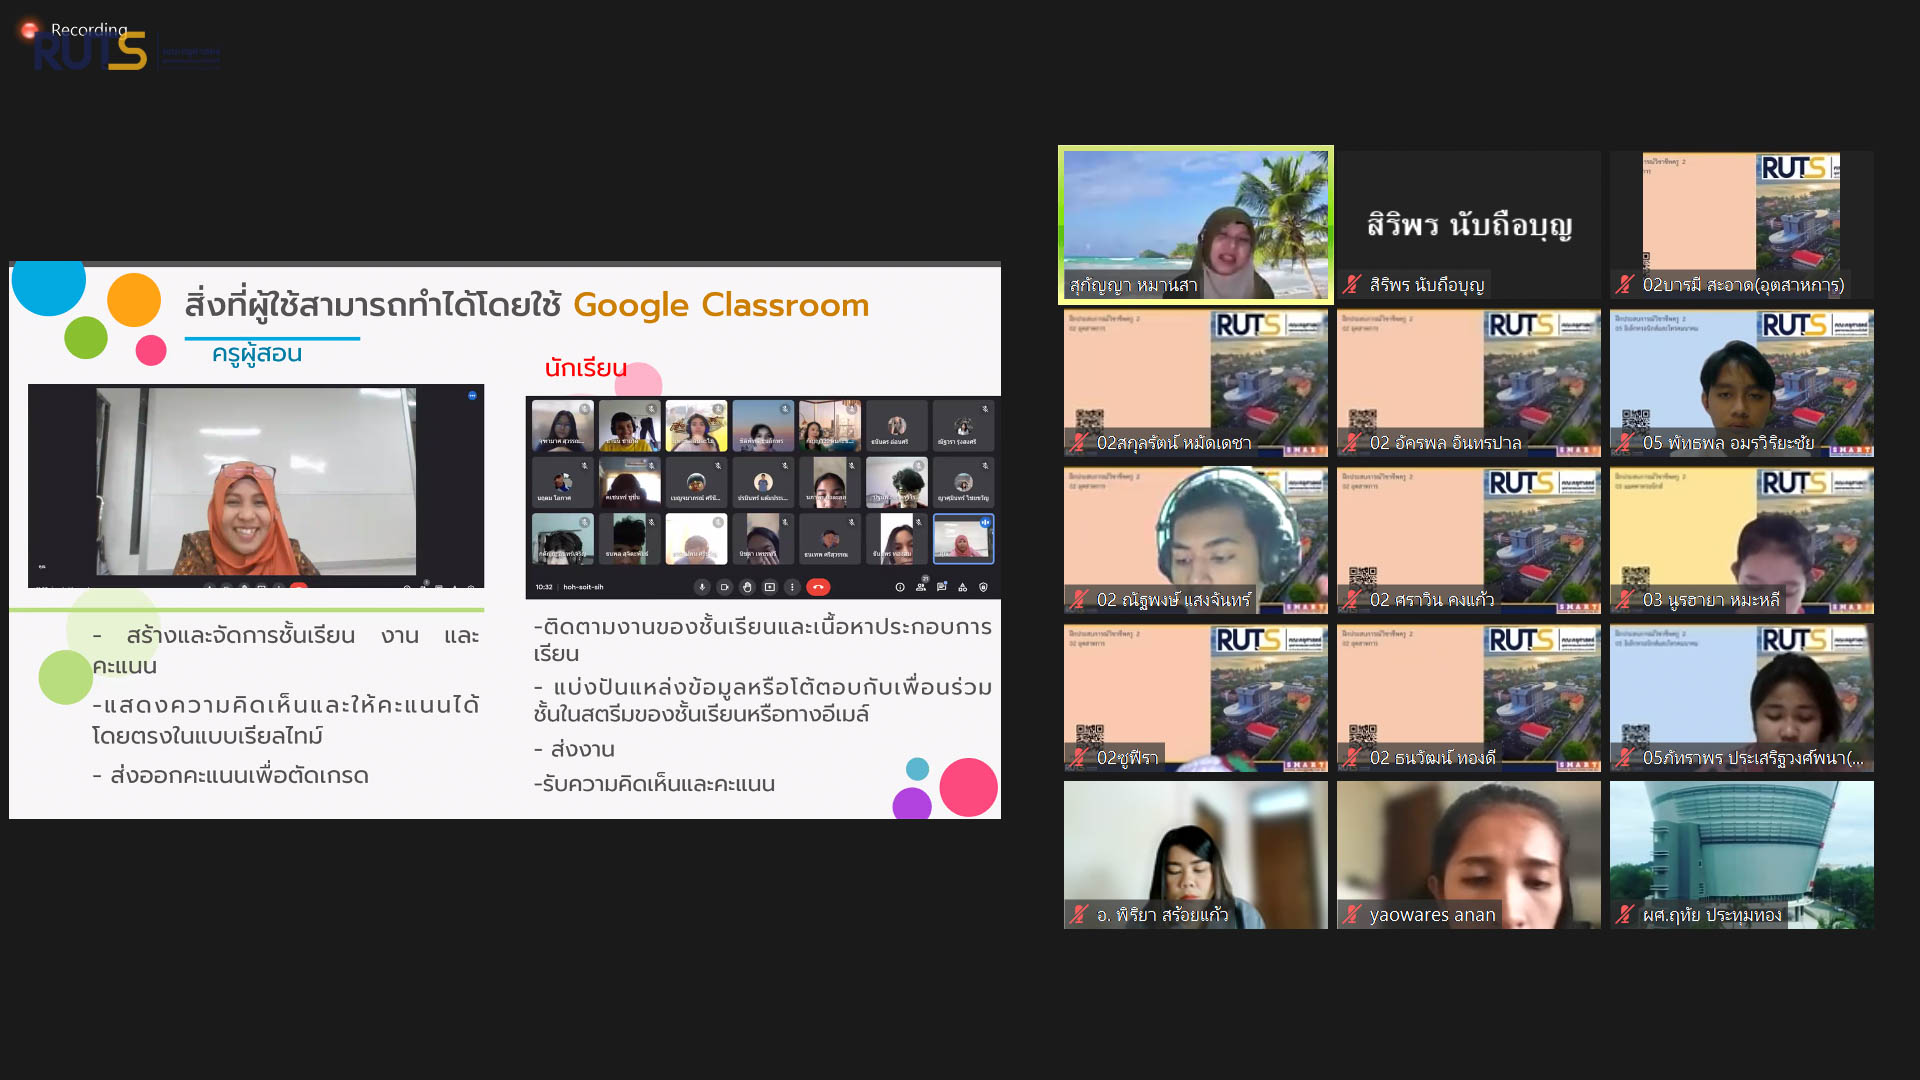Click red hang-up button in slide's Meet screenshot
The width and height of the screenshot is (1920, 1080).
(818, 587)
